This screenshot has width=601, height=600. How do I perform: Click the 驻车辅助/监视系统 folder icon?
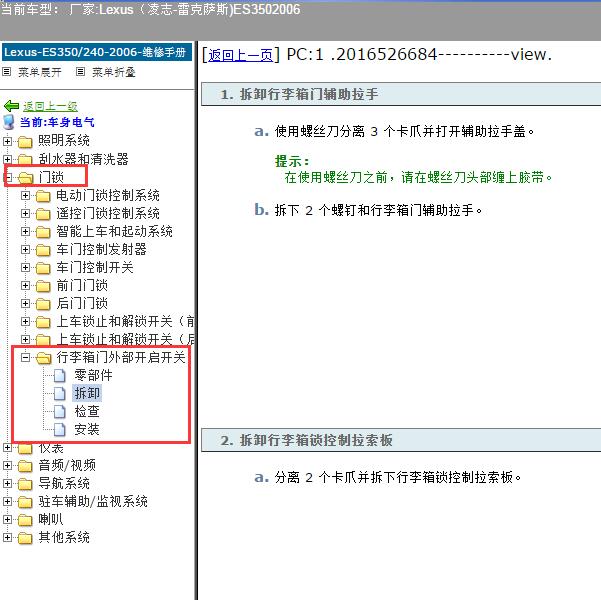[25, 502]
